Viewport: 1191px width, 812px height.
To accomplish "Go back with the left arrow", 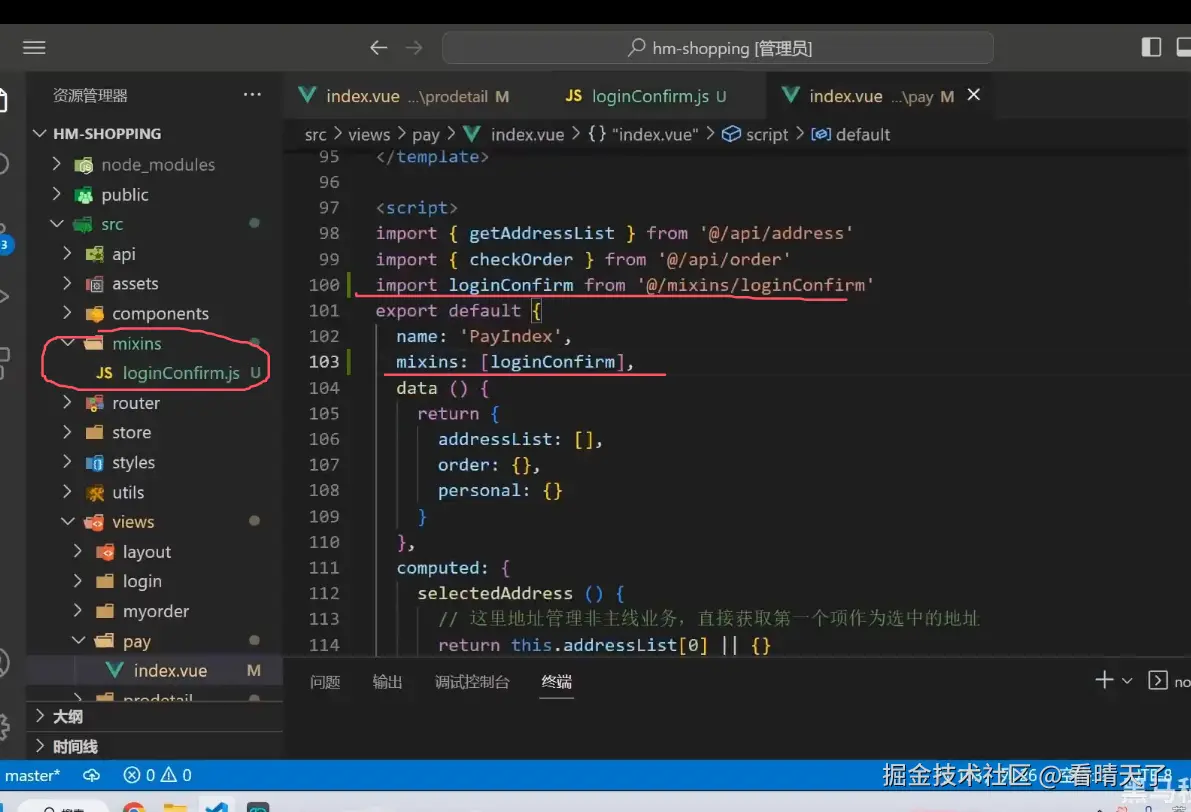I will coord(378,48).
